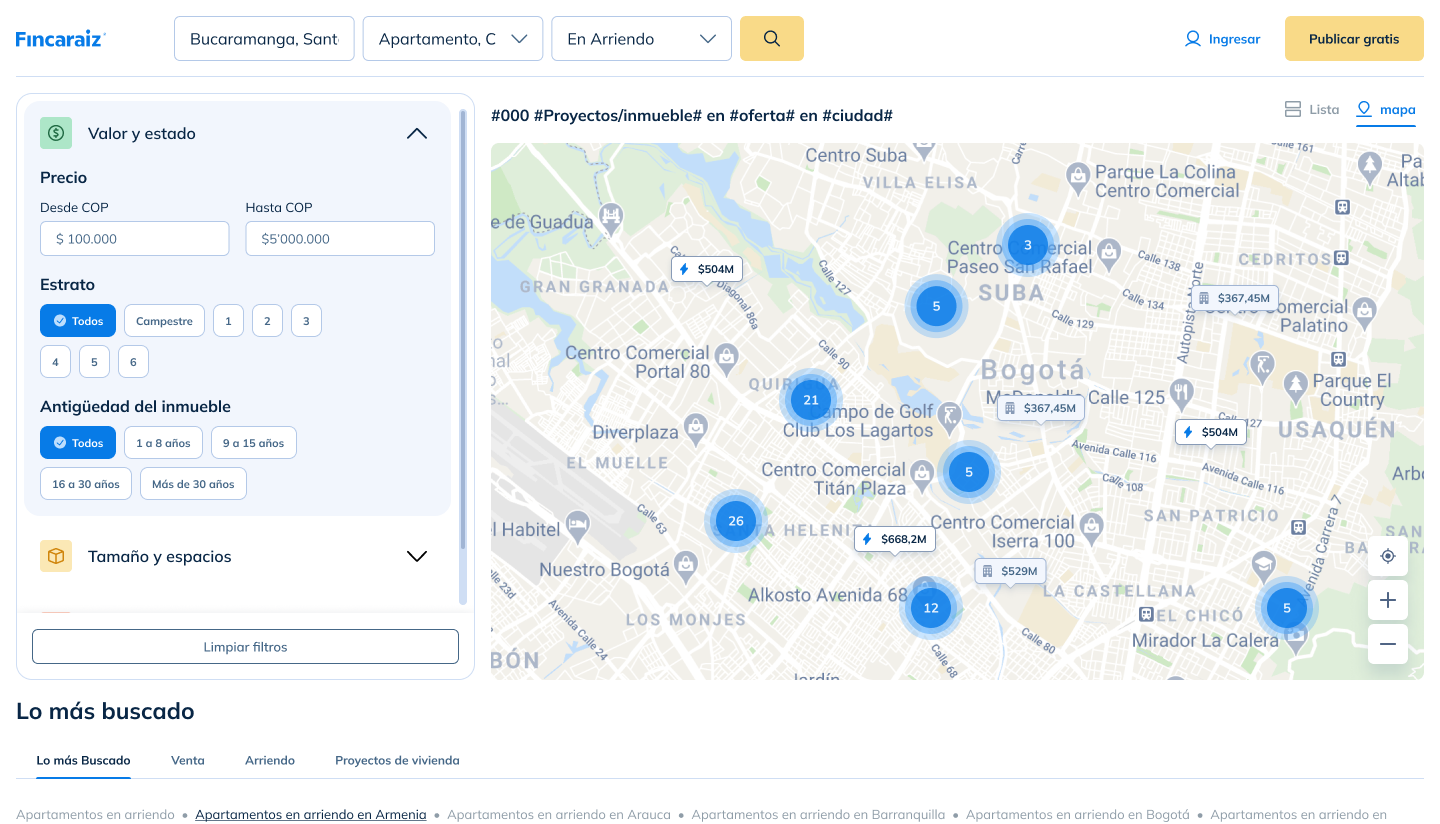Open the cluster marker showing 21
Viewport: 1440px width, 824px height.
[x=811, y=400]
